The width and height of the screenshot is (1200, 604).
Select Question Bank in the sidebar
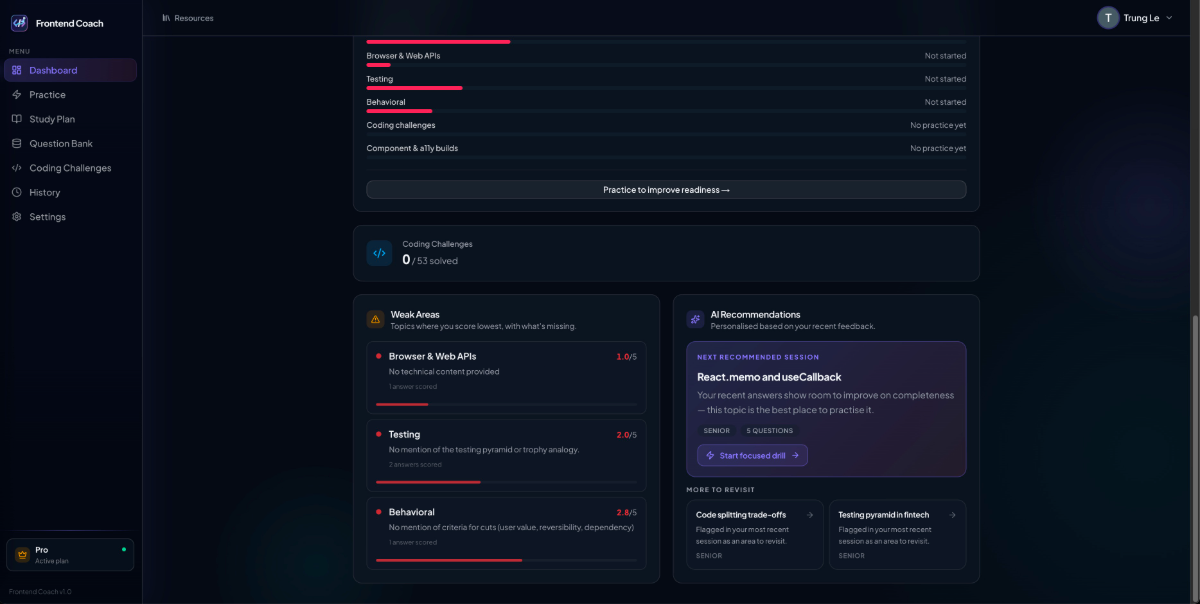click(70, 144)
